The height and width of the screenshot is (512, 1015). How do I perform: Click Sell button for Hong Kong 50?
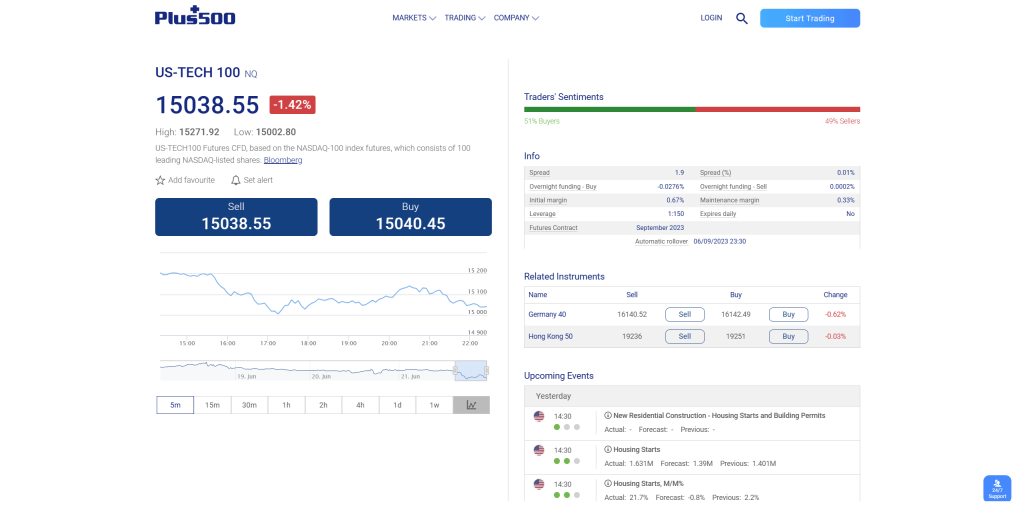pos(685,337)
